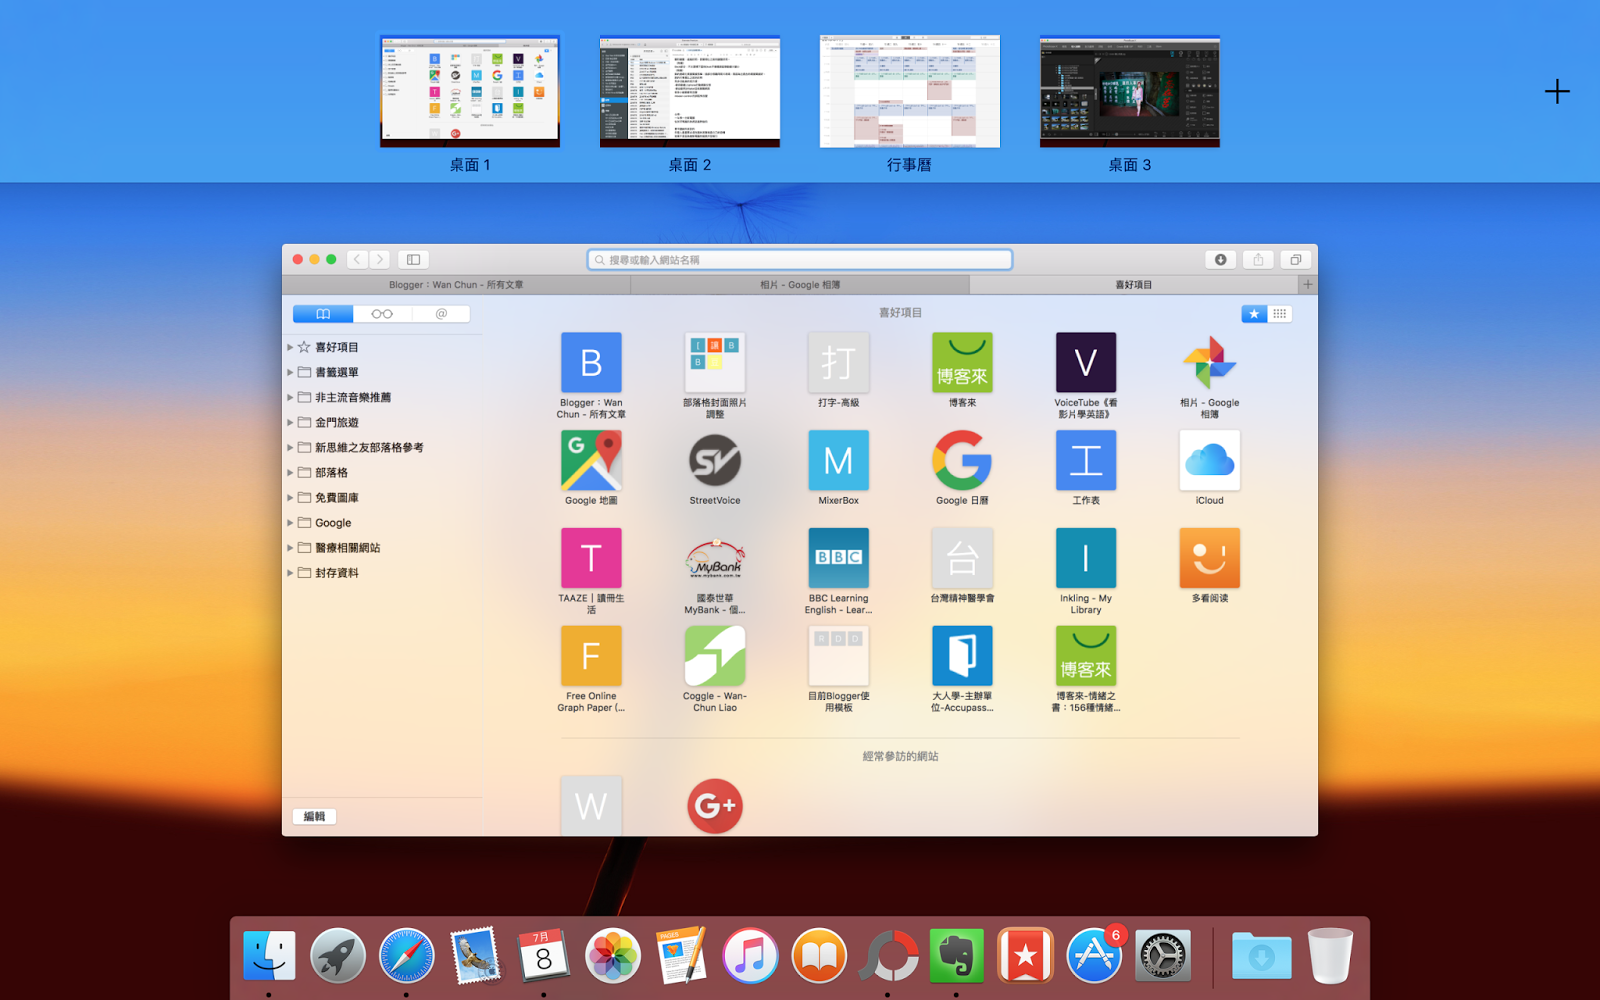Open the Coggle Wan-Chun Liao favorite
The height and width of the screenshot is (1000, 1600).
point(715,656)
